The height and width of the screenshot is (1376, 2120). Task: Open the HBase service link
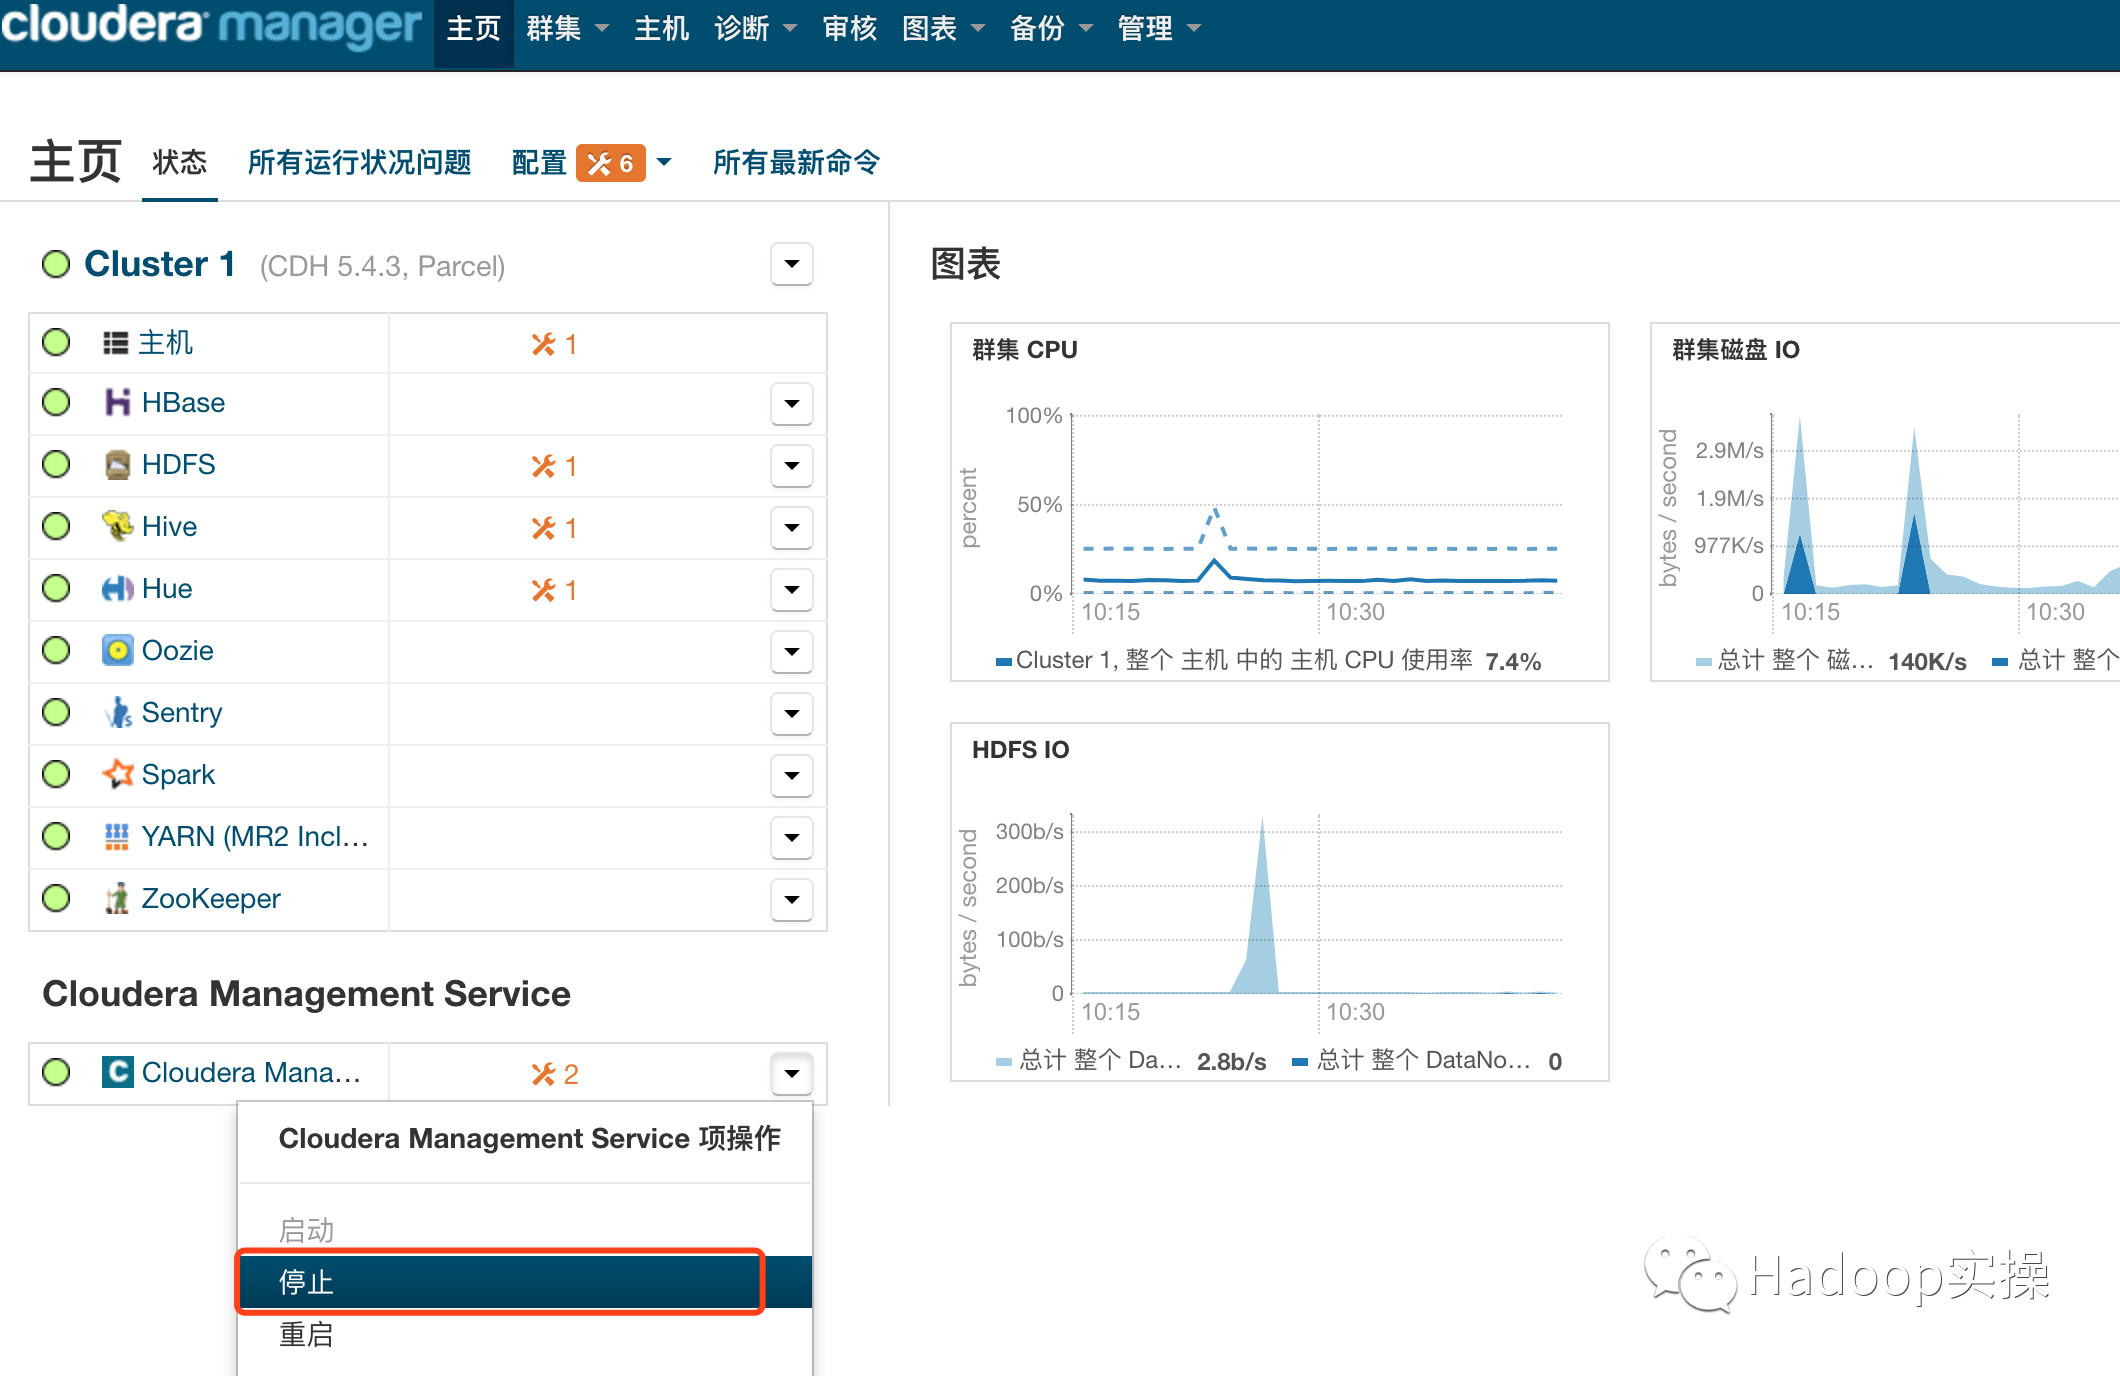(183, 402)
